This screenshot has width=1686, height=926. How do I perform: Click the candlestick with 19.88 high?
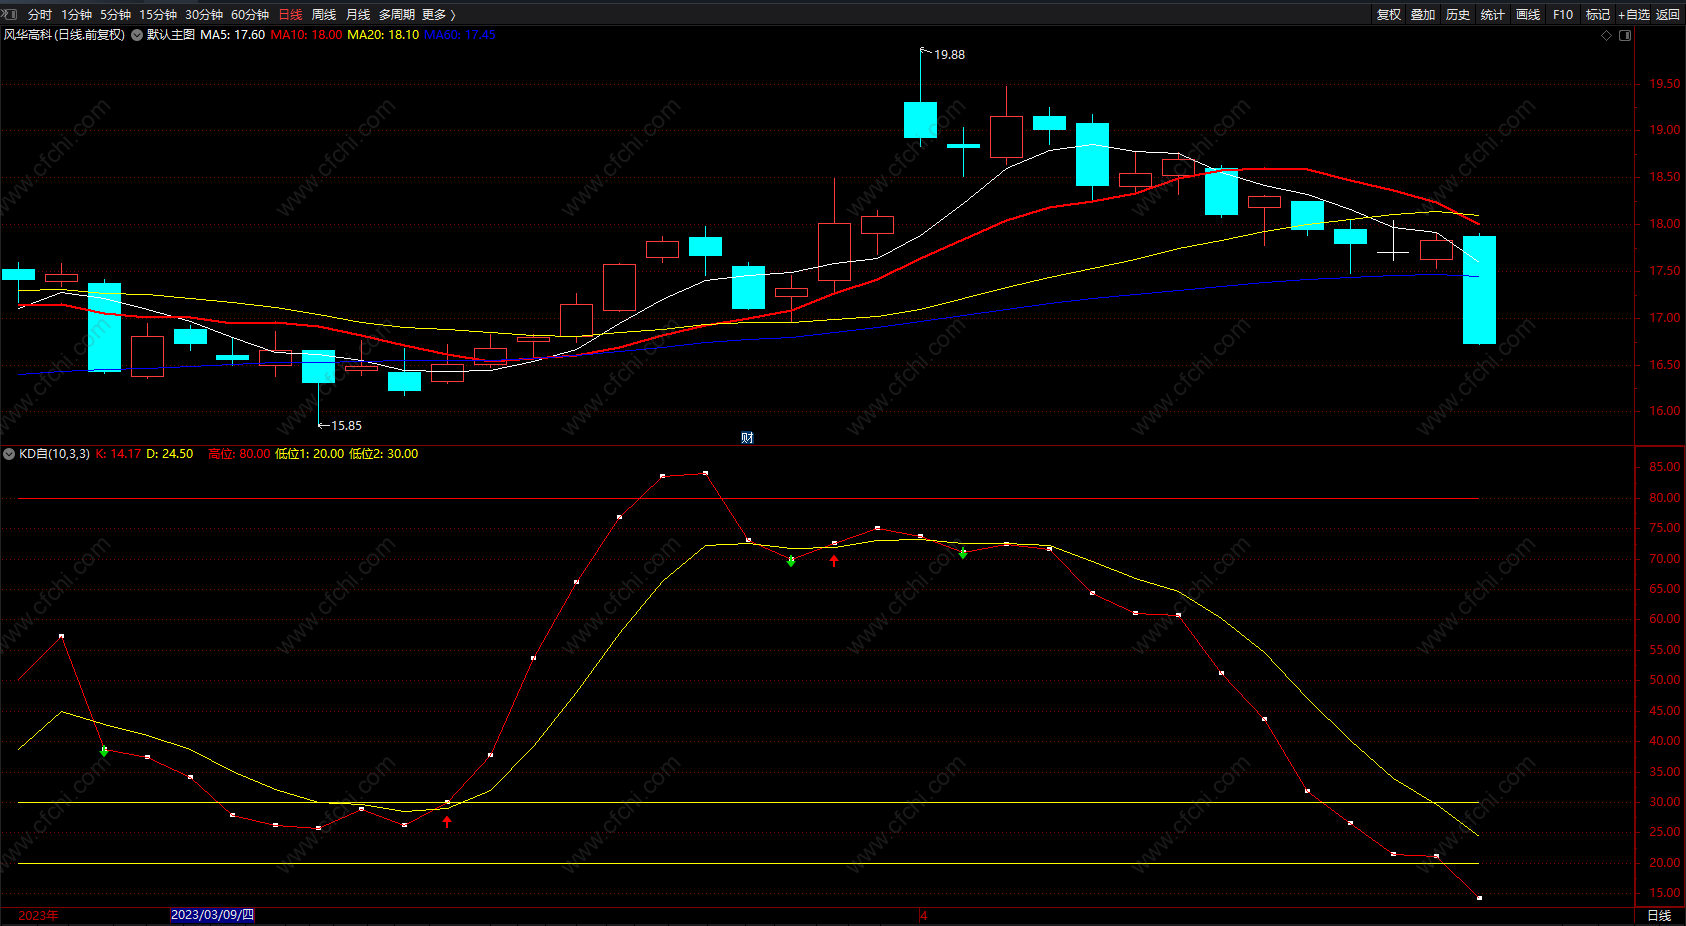(x=920, y=119)
